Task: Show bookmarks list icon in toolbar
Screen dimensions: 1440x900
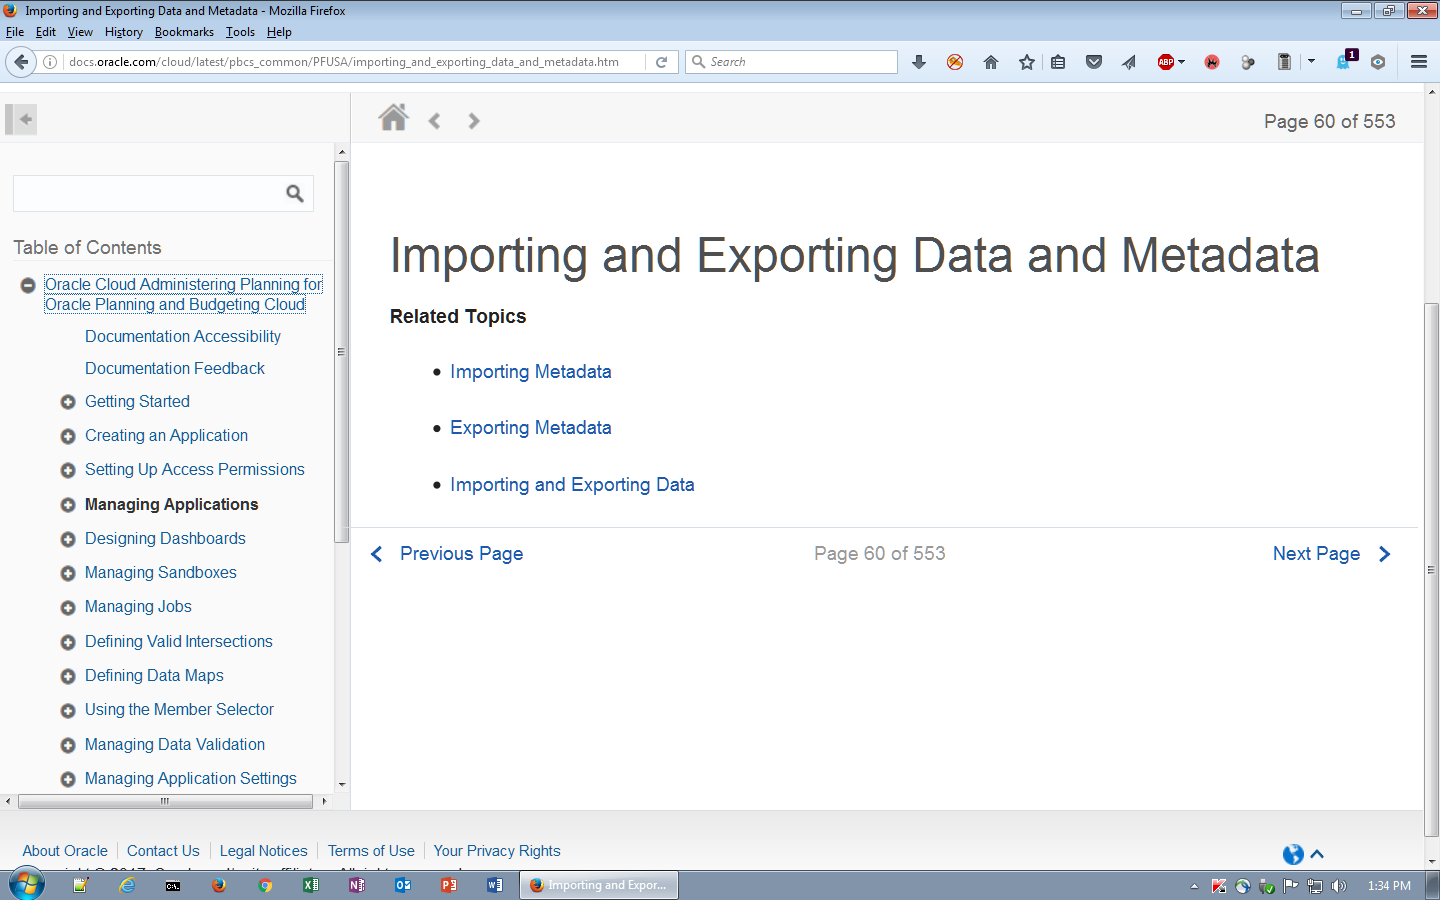Action: pyautogui.click(x=1058, y=62)
